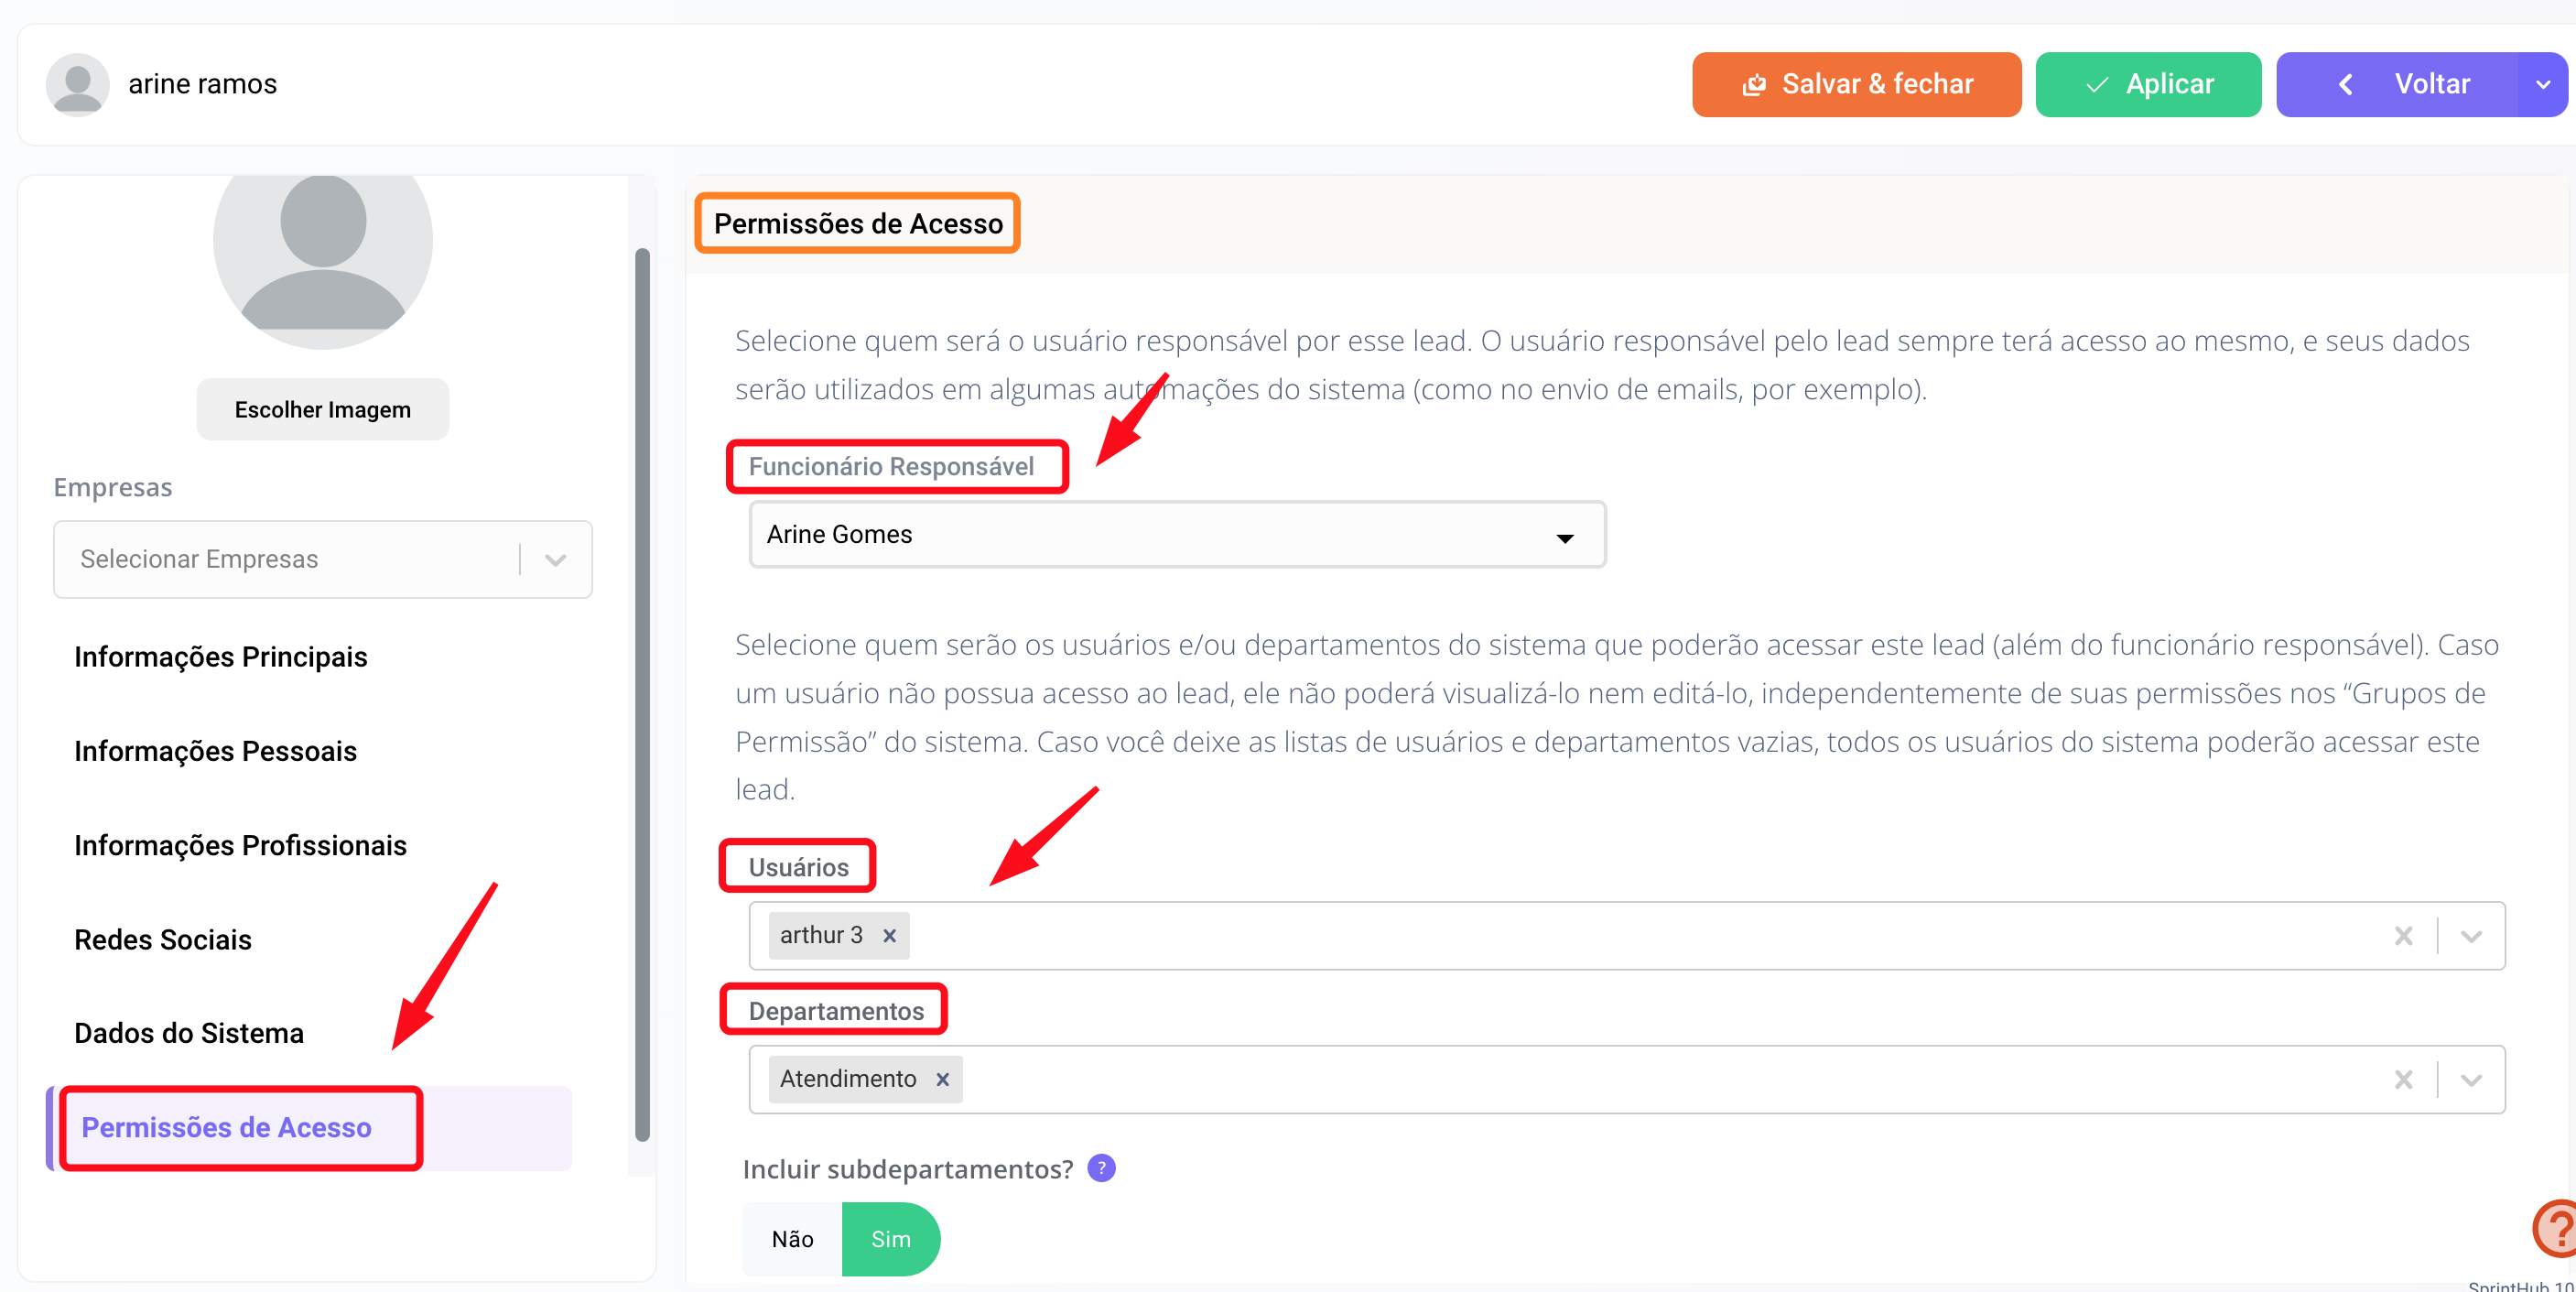2576x1292 pixels.
Task: Remove the Atendimento department tag
Action: tap(942, 1079)
